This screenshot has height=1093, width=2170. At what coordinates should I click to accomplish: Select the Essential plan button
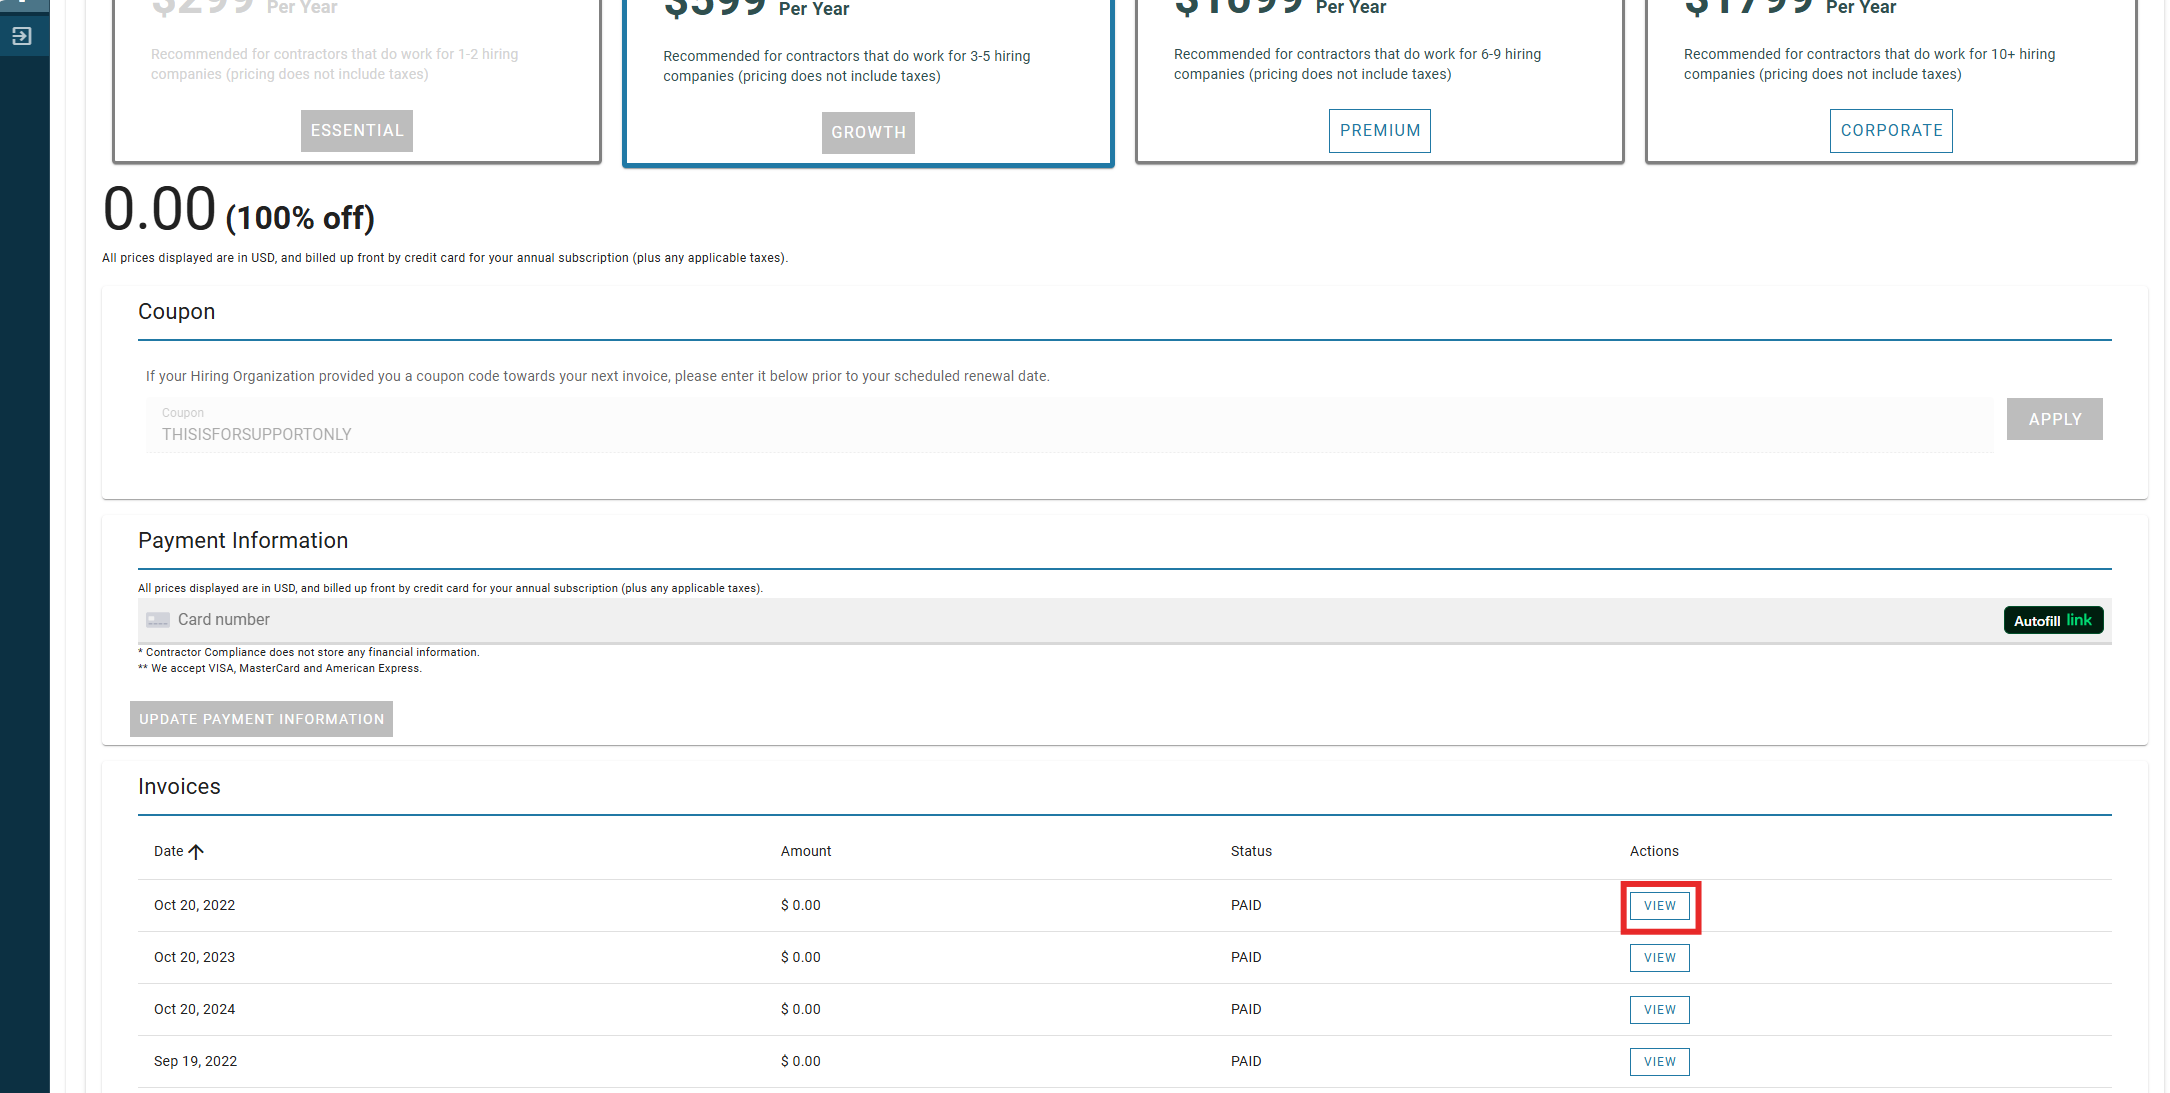point(356,131)
